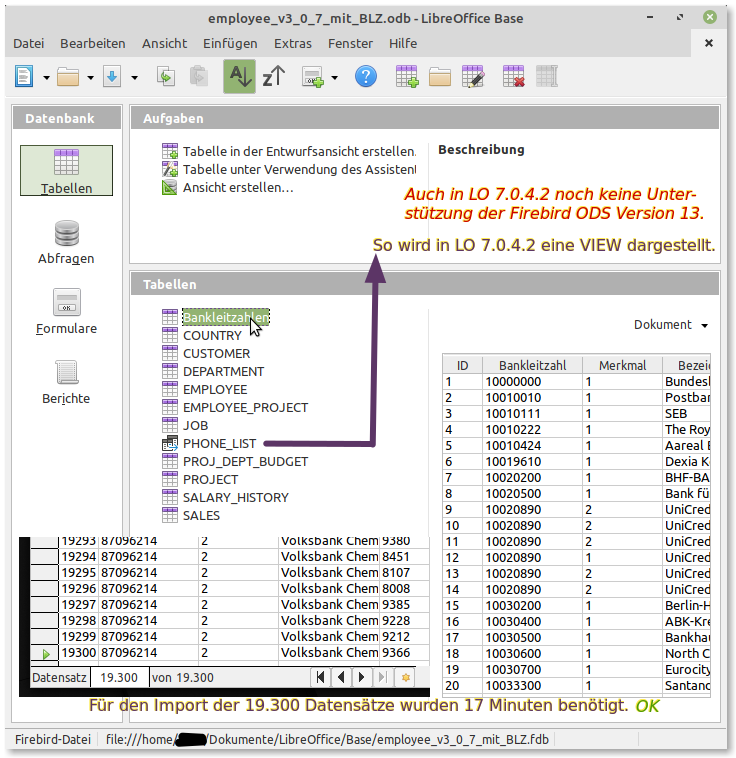Select Formulare in the Datenbank pane
This screenshot has height=758, width=736.
tap(66, 312)
